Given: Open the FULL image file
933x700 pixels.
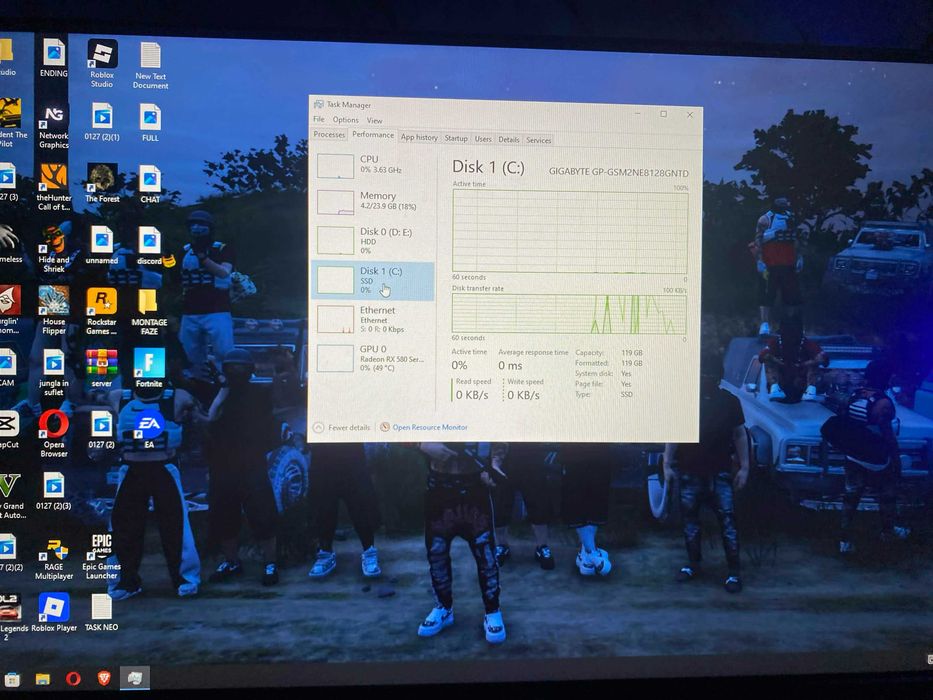Looking at the screenshot, I should 150,123.
